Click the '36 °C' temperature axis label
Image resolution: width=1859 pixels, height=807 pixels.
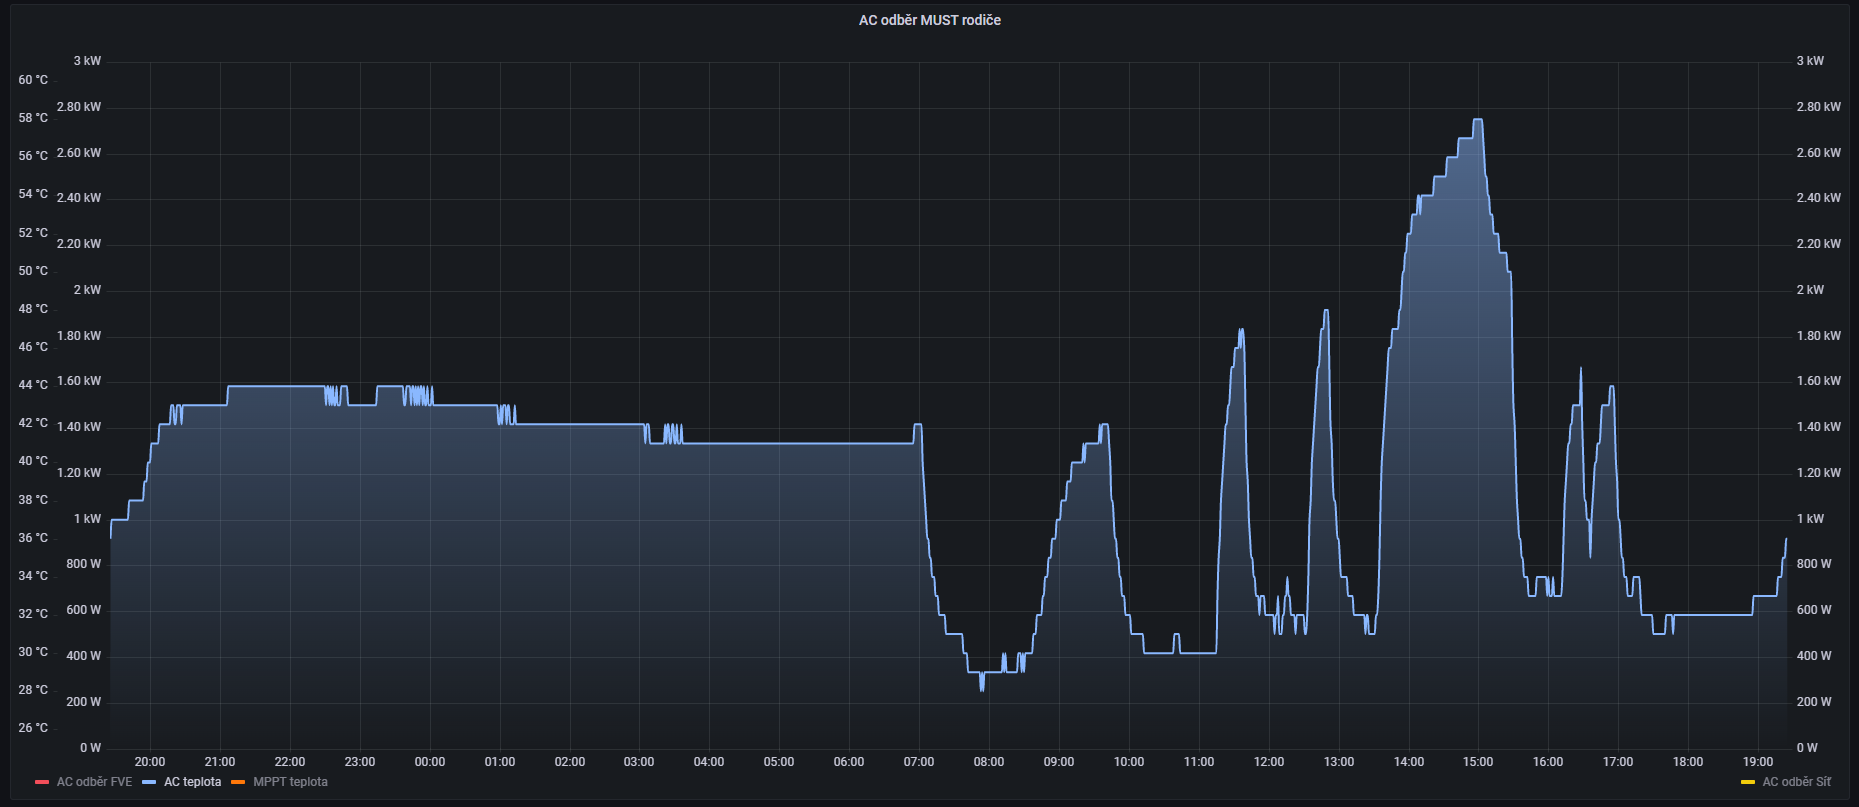tap(33, 538)
